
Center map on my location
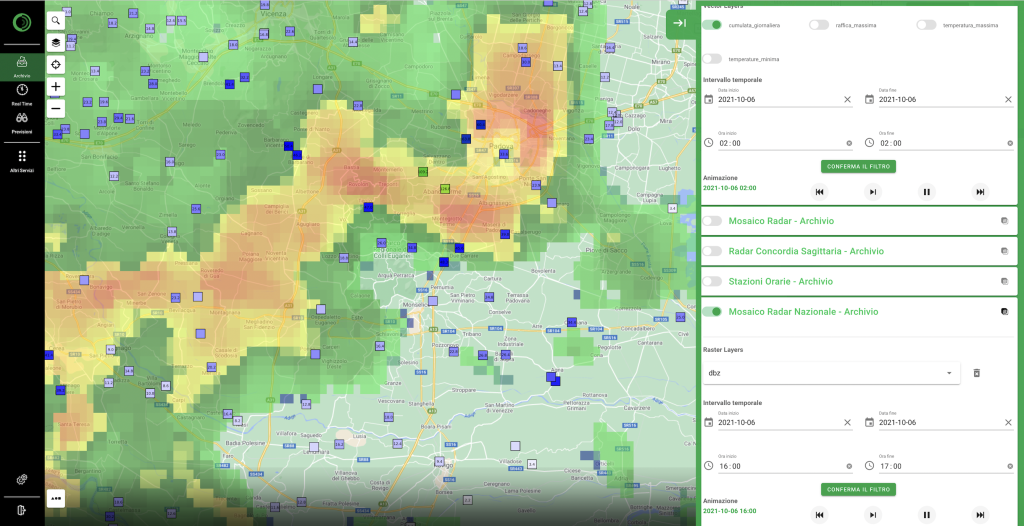coord(56,64)
